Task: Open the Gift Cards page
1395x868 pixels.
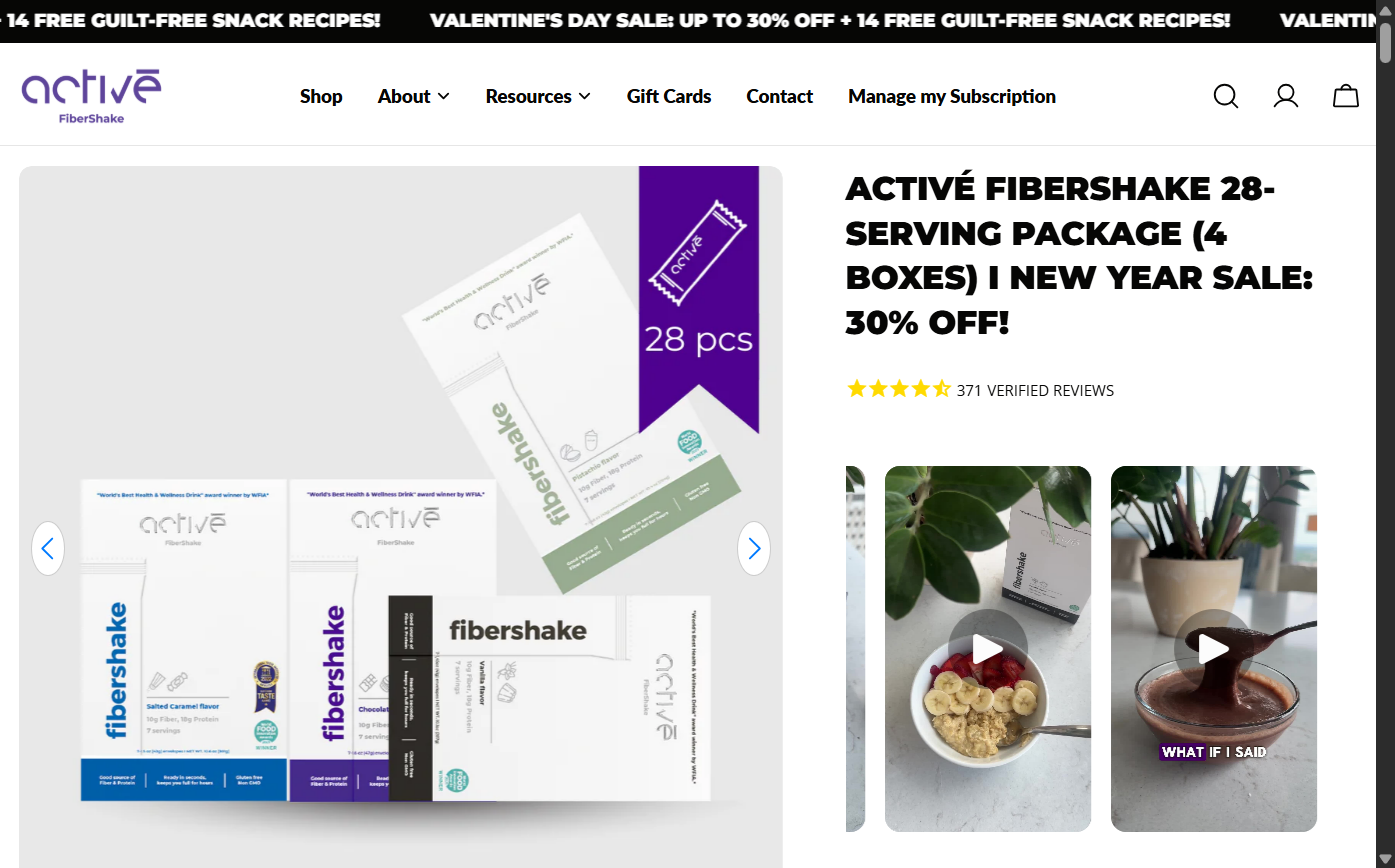Action: click(x=669, y=96)
